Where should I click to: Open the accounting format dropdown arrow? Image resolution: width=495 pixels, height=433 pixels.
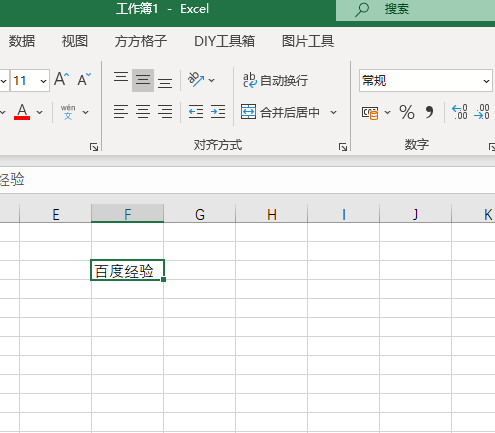[x=387, y=112]
